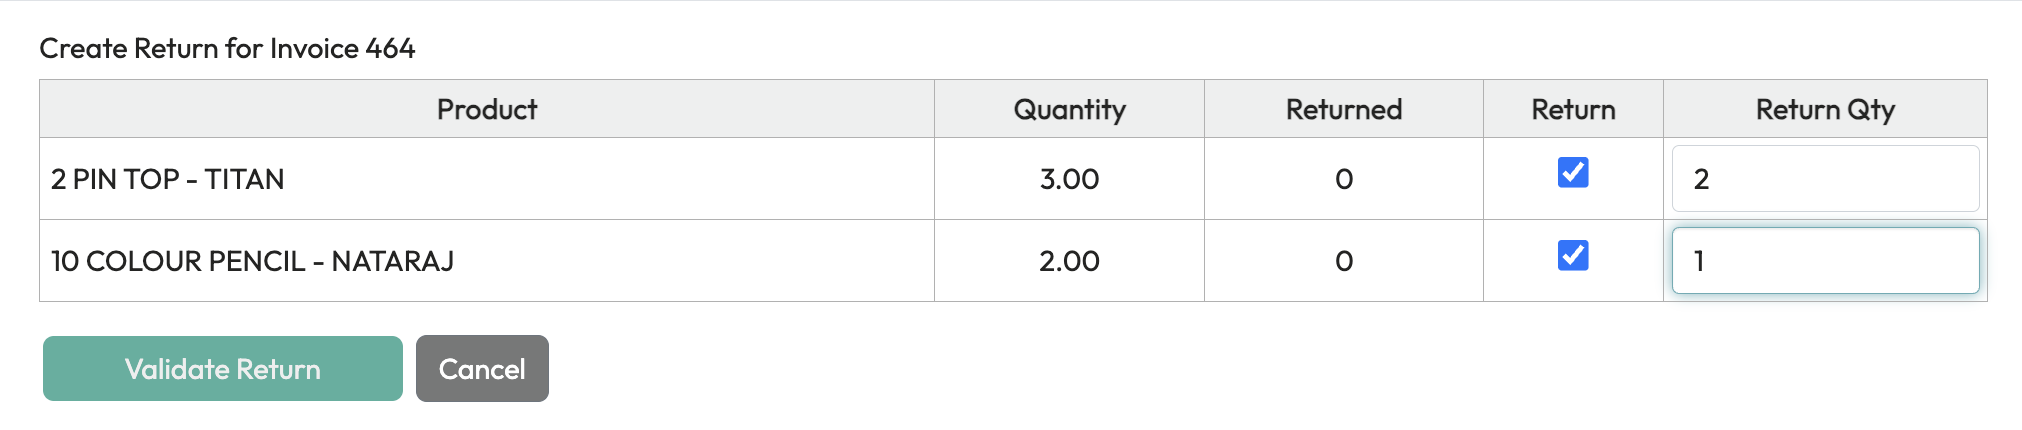Screen dimensions: 2022x430
Task: Select the Product column header
Action: pos(487,109)
